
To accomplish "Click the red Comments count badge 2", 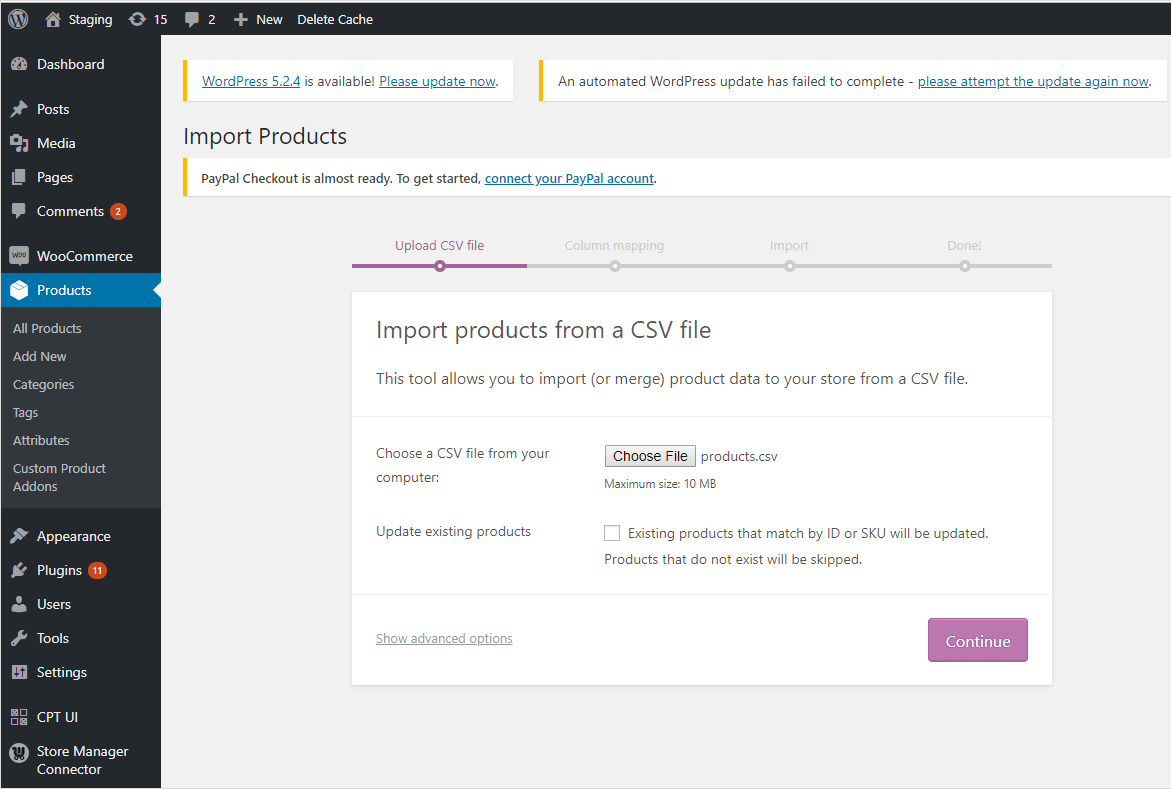I will [x=118, y=211].
